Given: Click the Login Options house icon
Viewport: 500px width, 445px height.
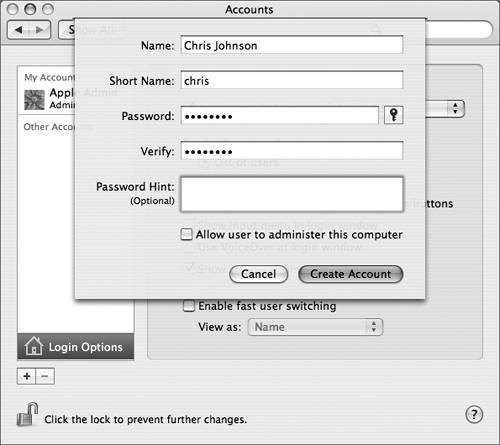Looking at the screenshot, I should click(x=34, y=346).
